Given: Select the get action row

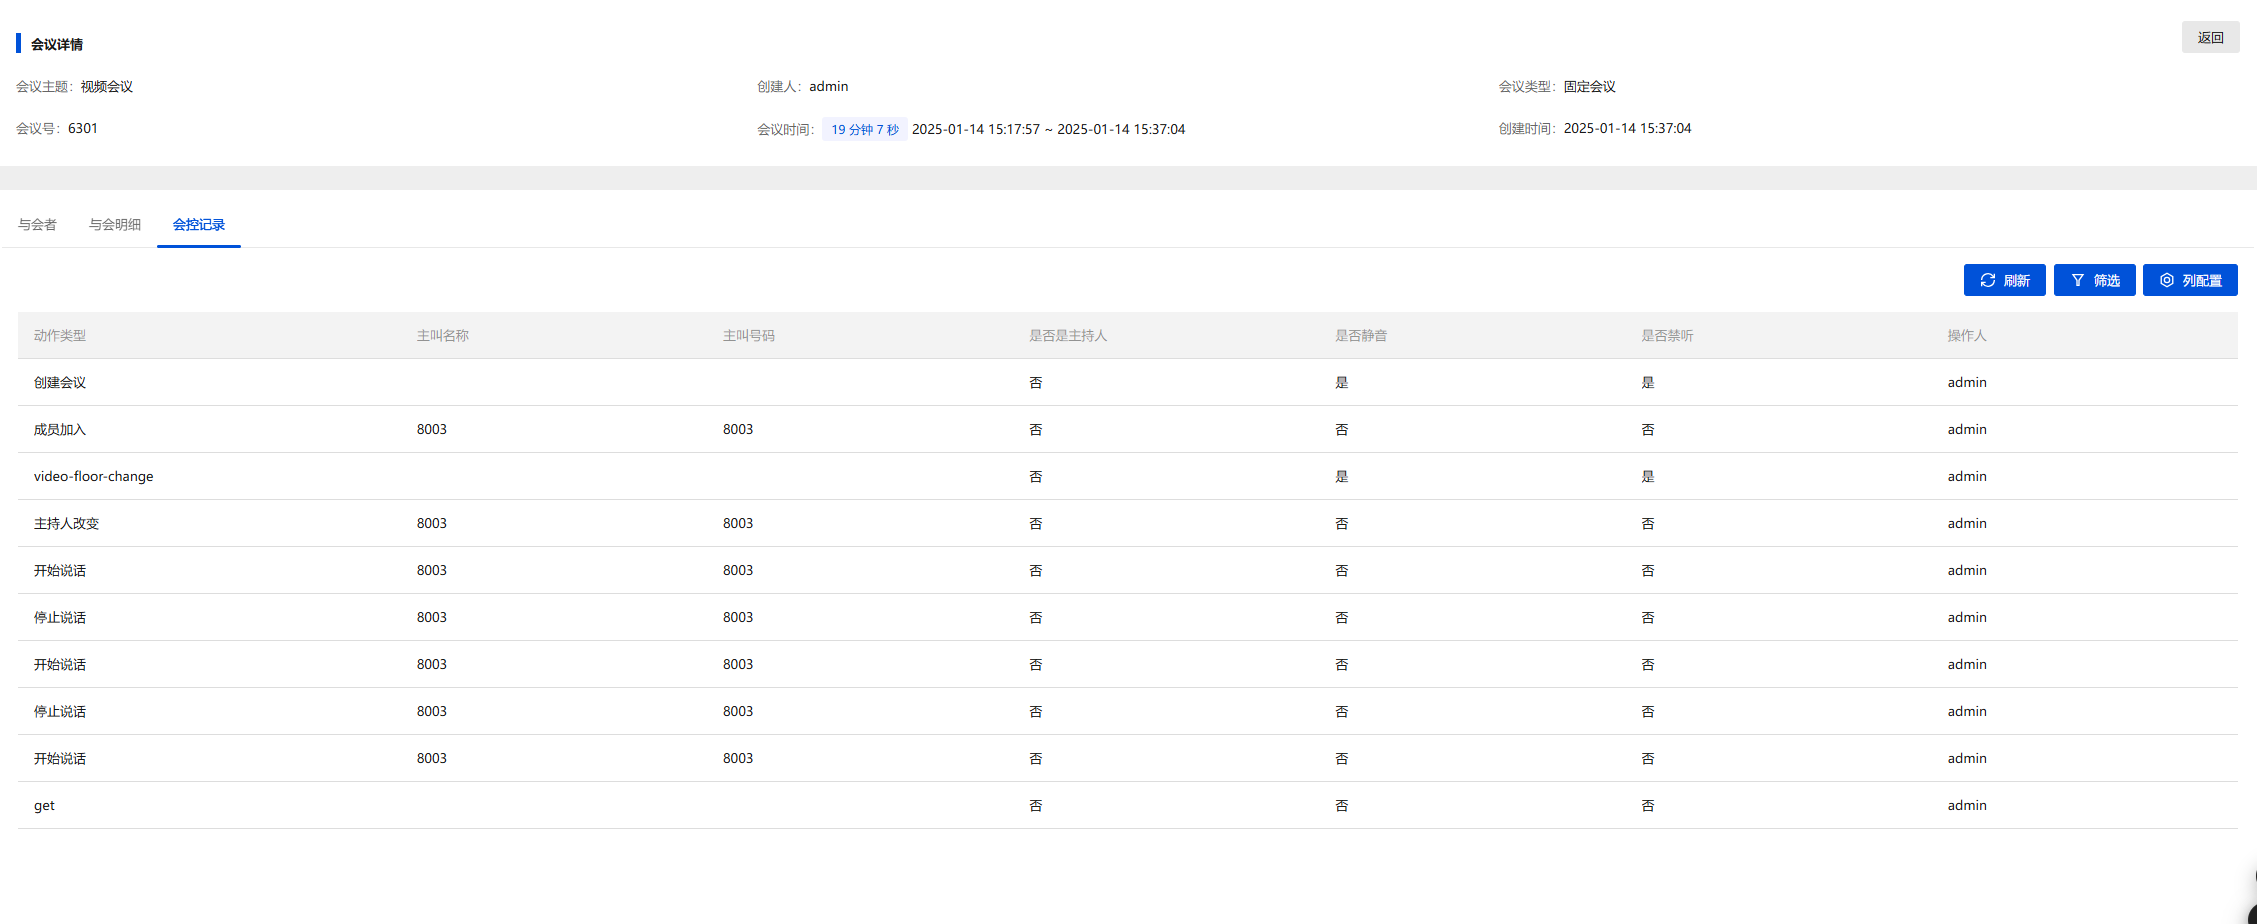Looking at the screenshot, I should (44, 806).
